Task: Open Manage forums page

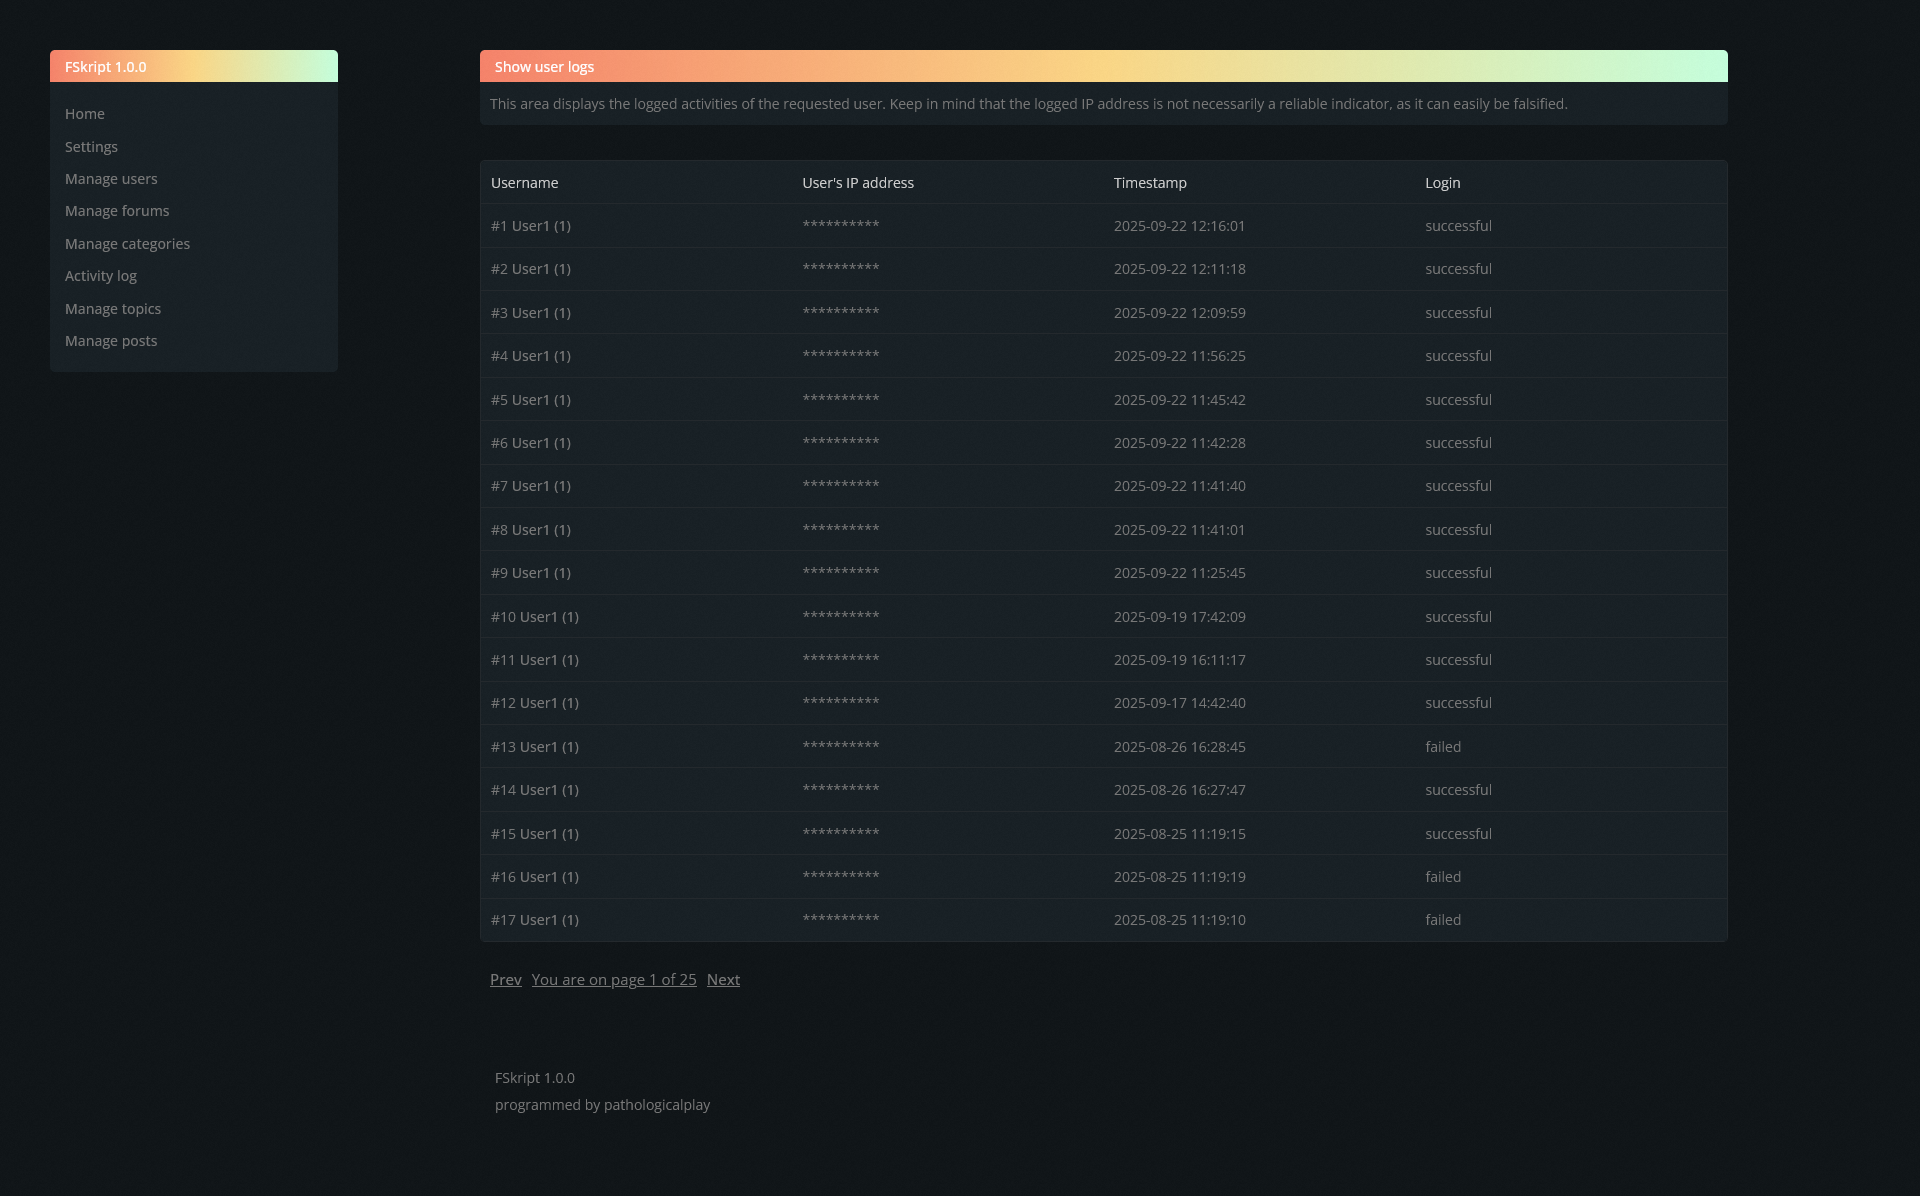Action: click(117, 211)
